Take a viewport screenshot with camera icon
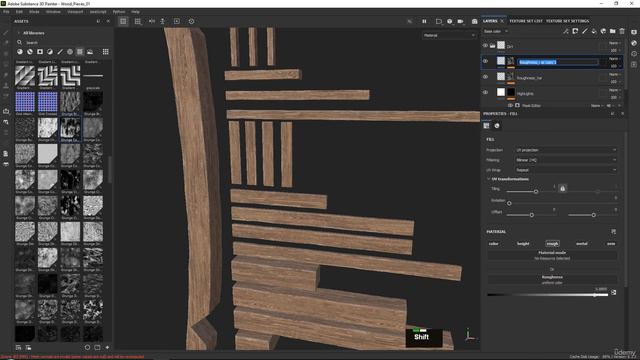The width and height of the screenshot is (640, 360). (474, 21)
